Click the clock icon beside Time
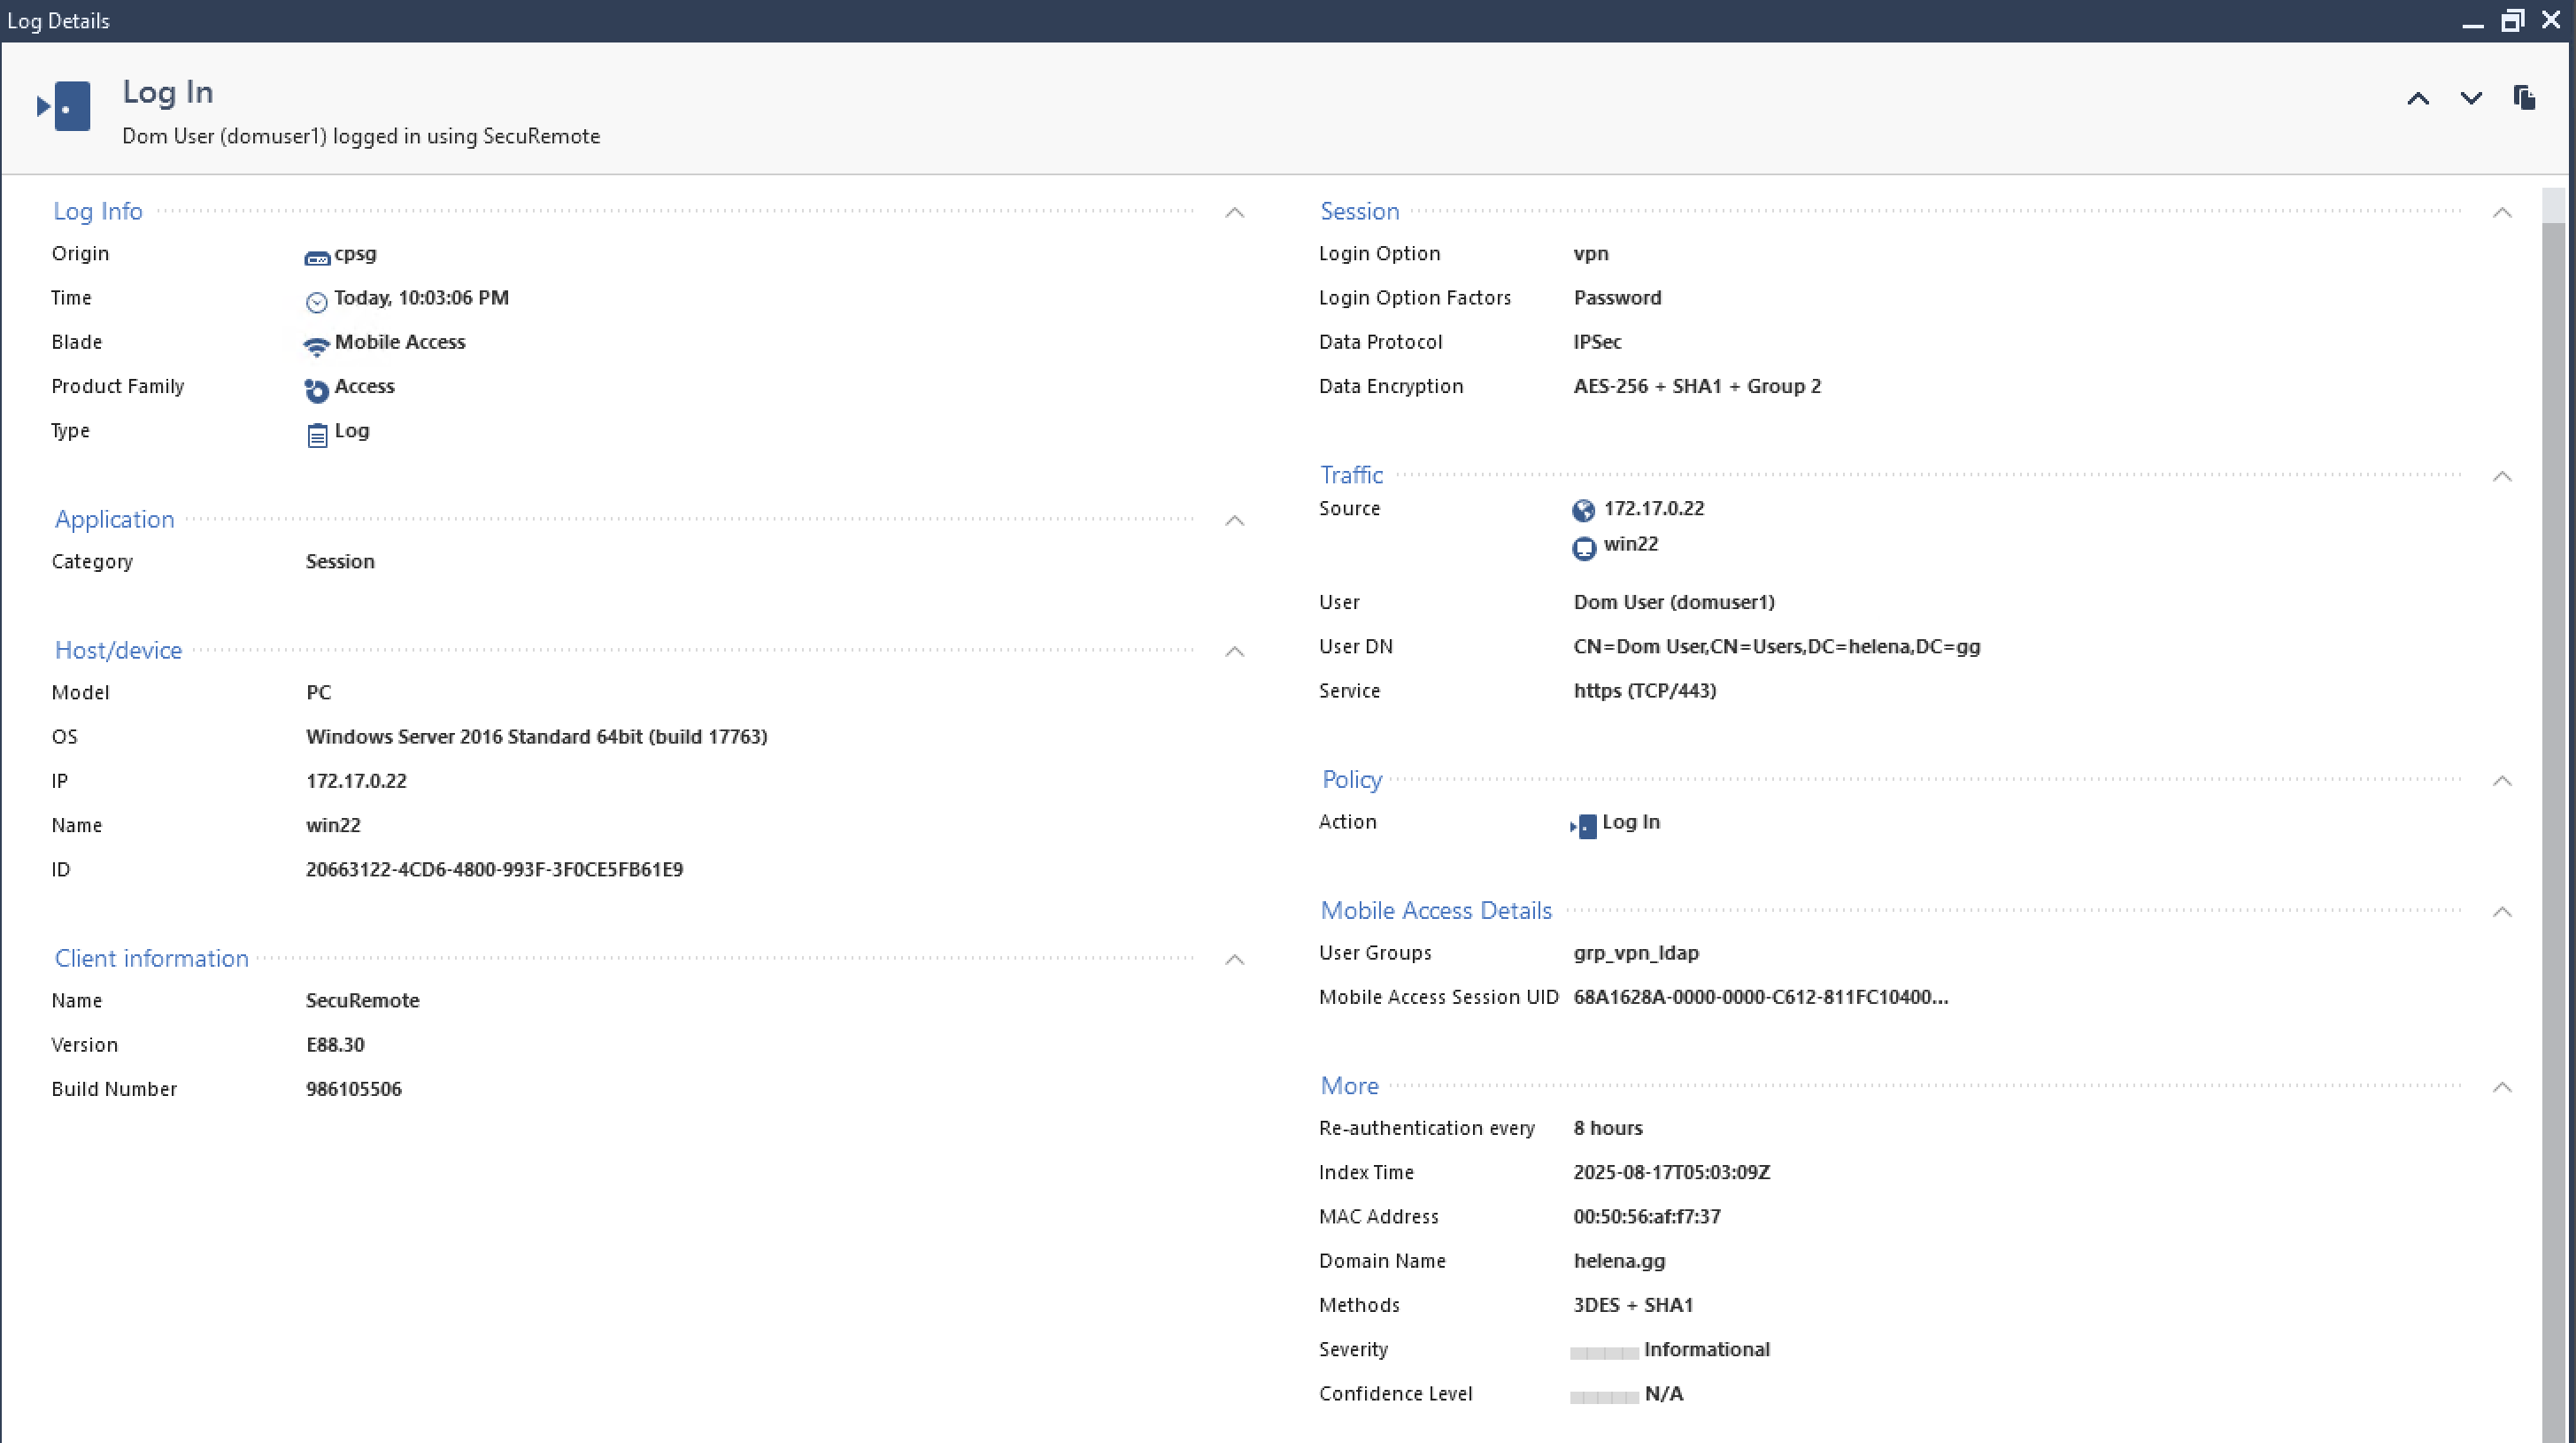The width and height of the screenshot is (2576, 1443). point(317,302)
